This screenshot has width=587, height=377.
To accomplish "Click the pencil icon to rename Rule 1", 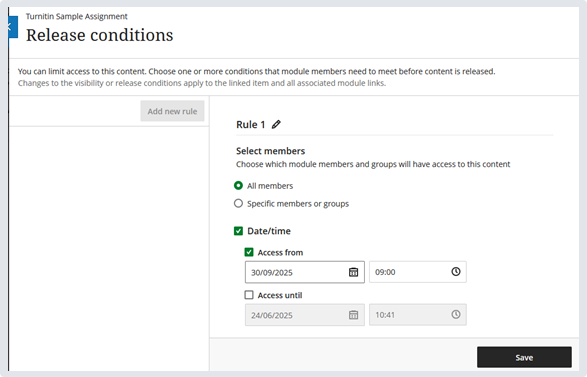I will [276, 124].
